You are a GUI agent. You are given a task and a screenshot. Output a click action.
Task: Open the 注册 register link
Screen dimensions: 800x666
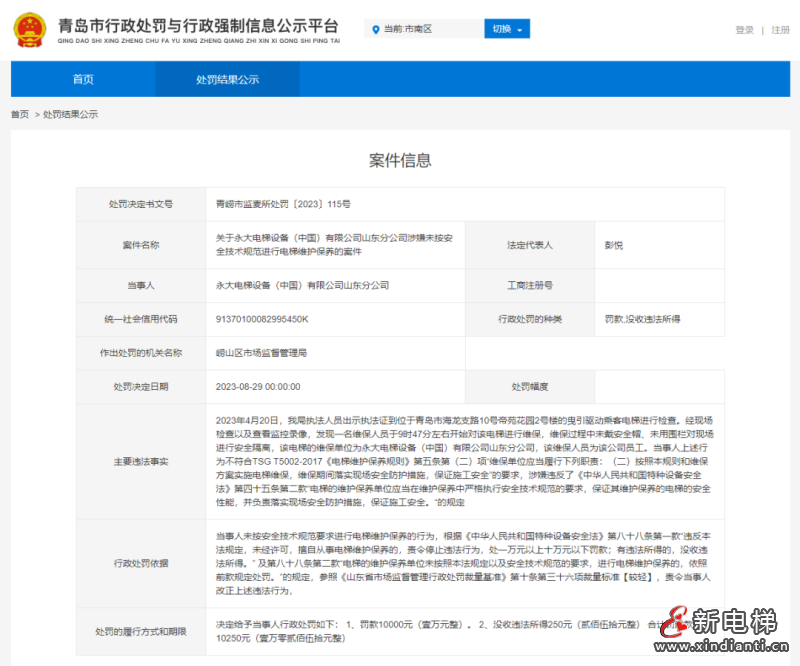tap(780, 30)
